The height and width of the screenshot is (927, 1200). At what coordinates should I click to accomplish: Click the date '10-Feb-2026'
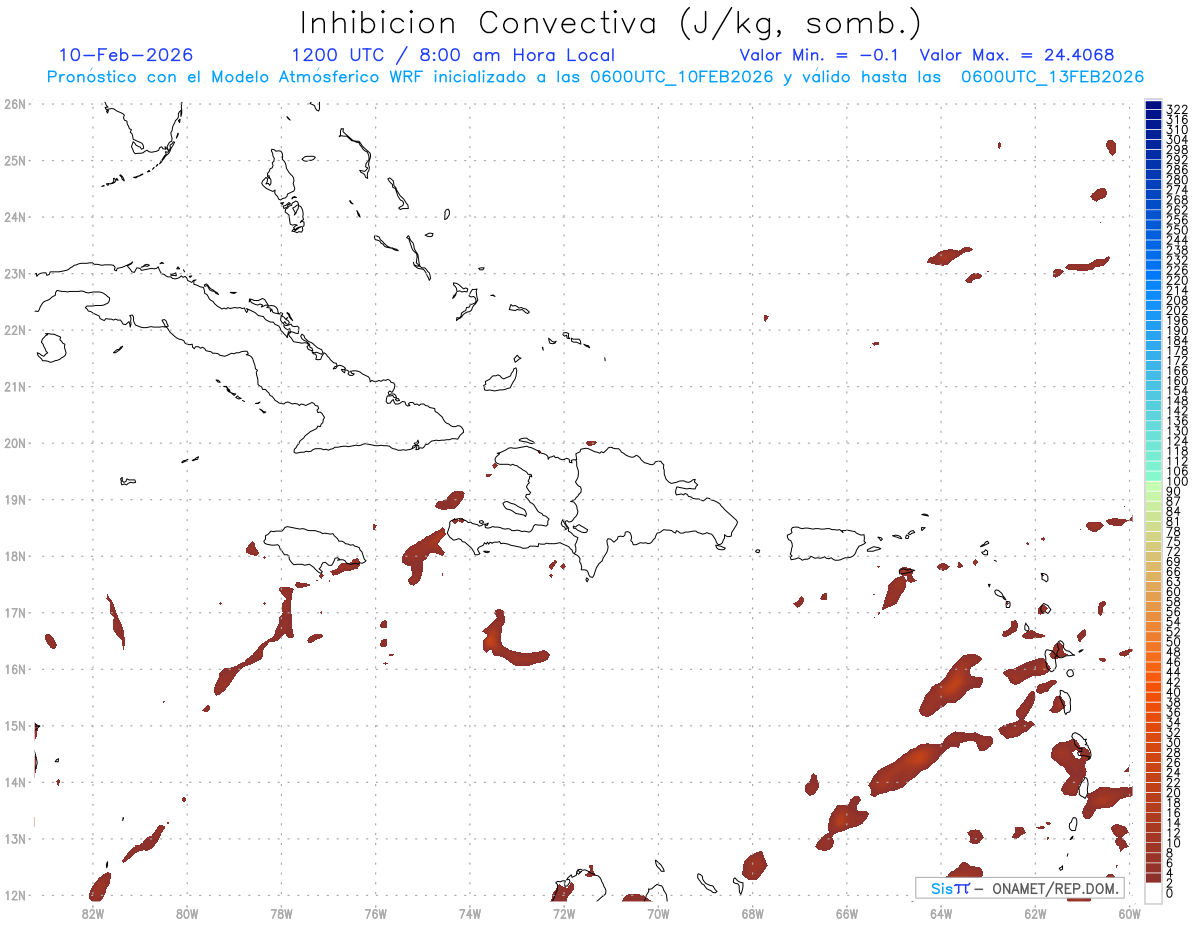[x=126, y=55]
